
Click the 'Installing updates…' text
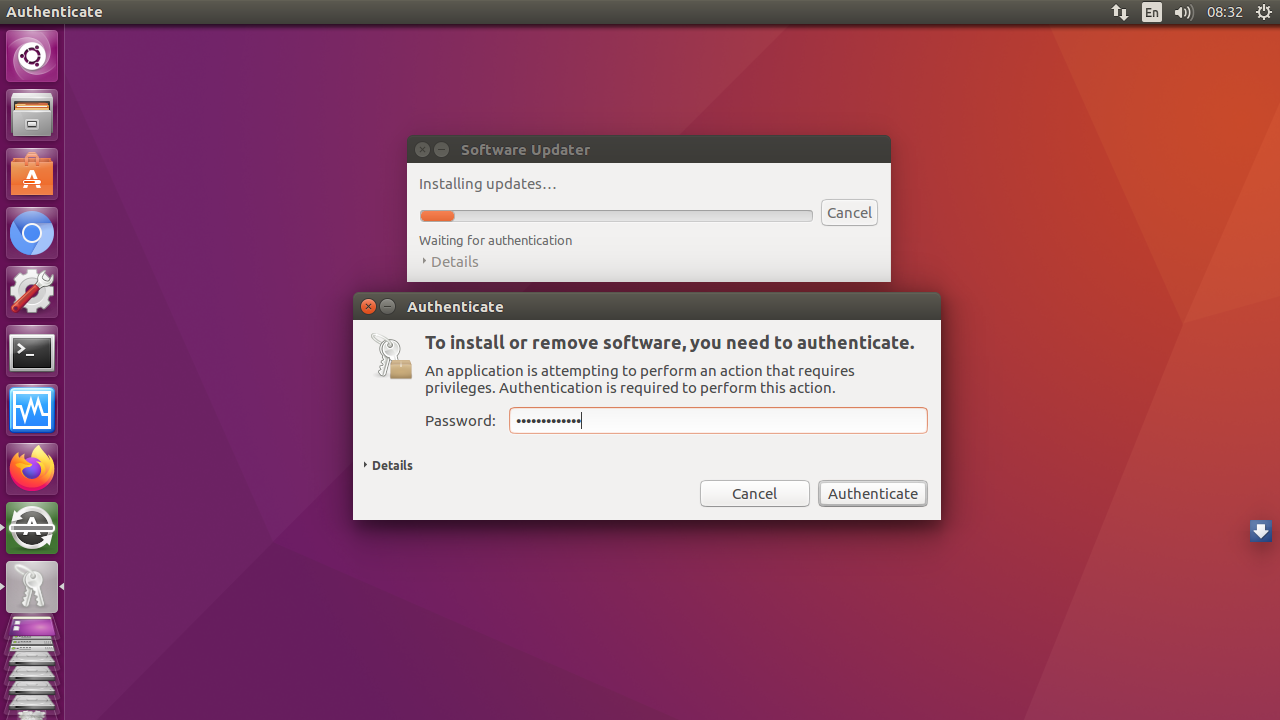488,184
